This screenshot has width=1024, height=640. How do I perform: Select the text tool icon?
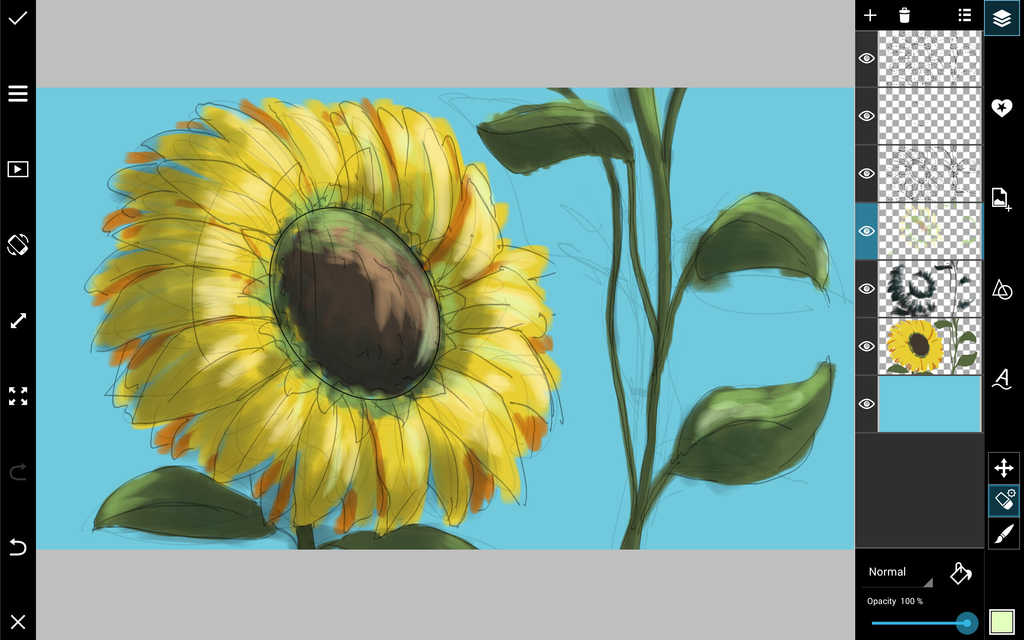(x=1002, y=379)
